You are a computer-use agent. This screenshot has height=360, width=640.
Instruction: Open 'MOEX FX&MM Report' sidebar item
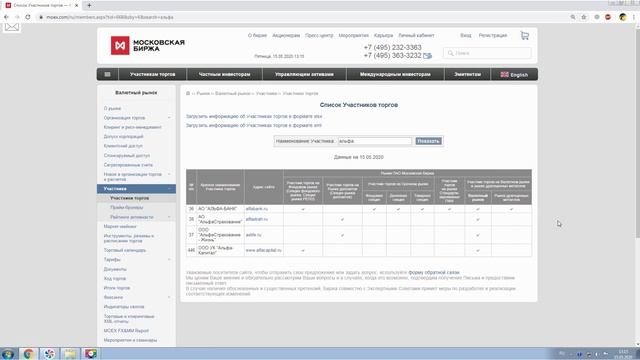coord(126,331)
